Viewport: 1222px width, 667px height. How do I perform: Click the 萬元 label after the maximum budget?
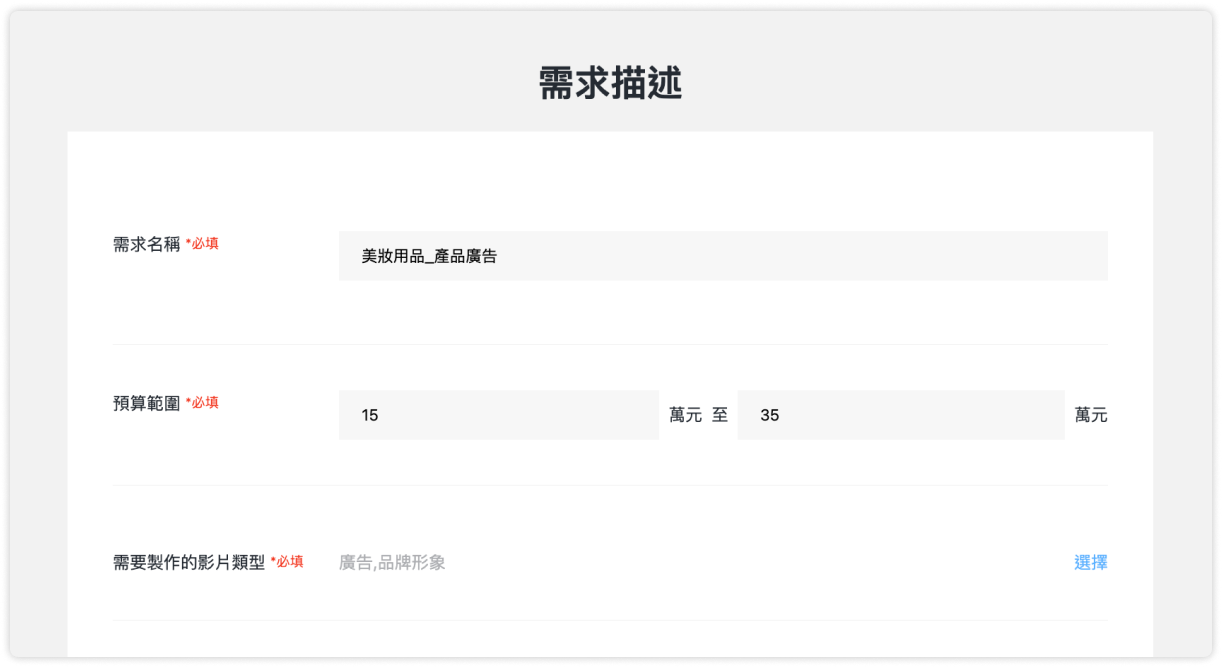(1092, 415)
